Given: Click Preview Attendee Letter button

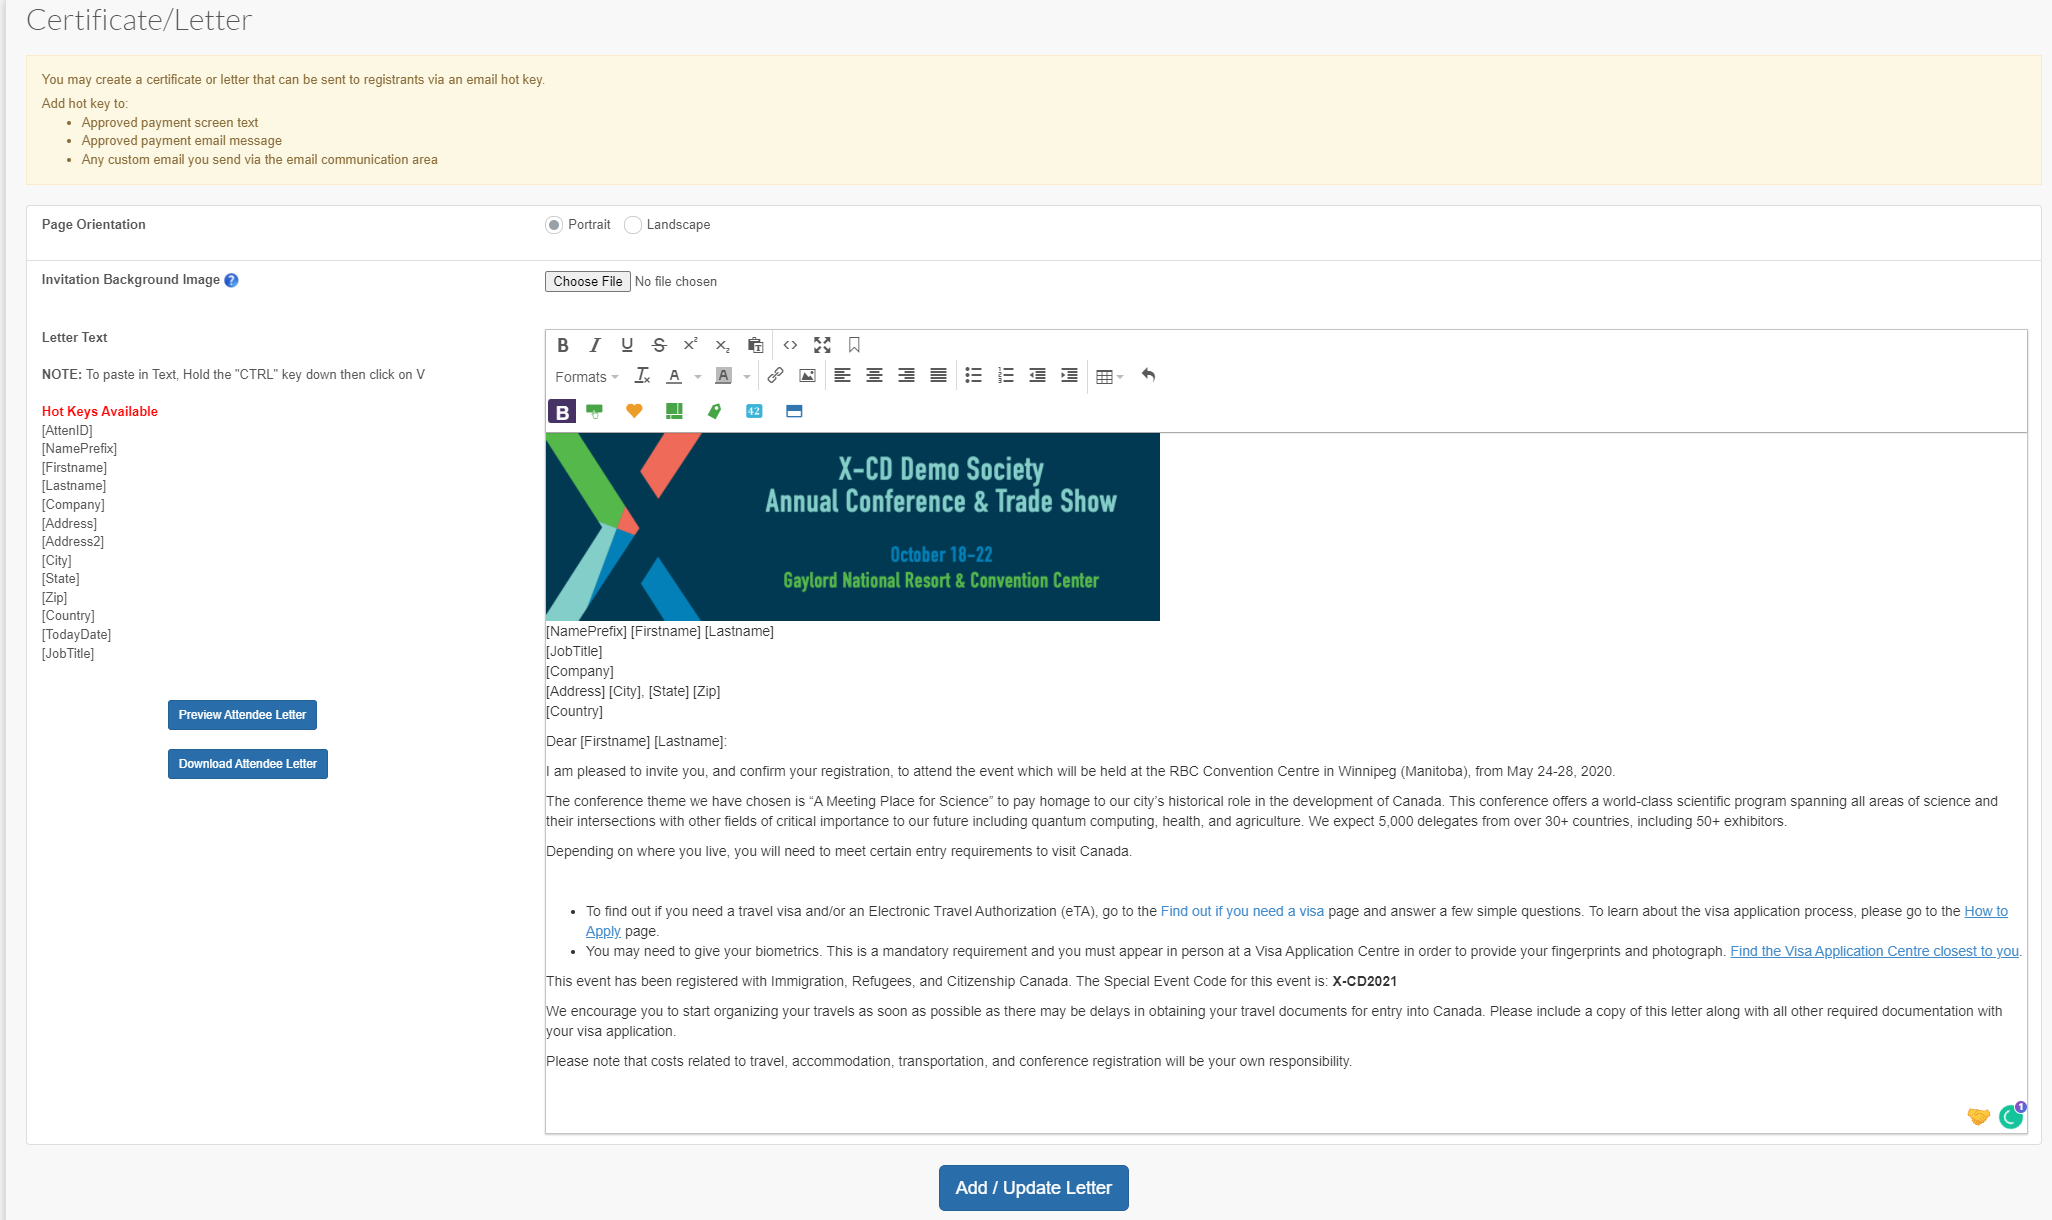Looking at the screenshot, I should click(x=242, y=715).
